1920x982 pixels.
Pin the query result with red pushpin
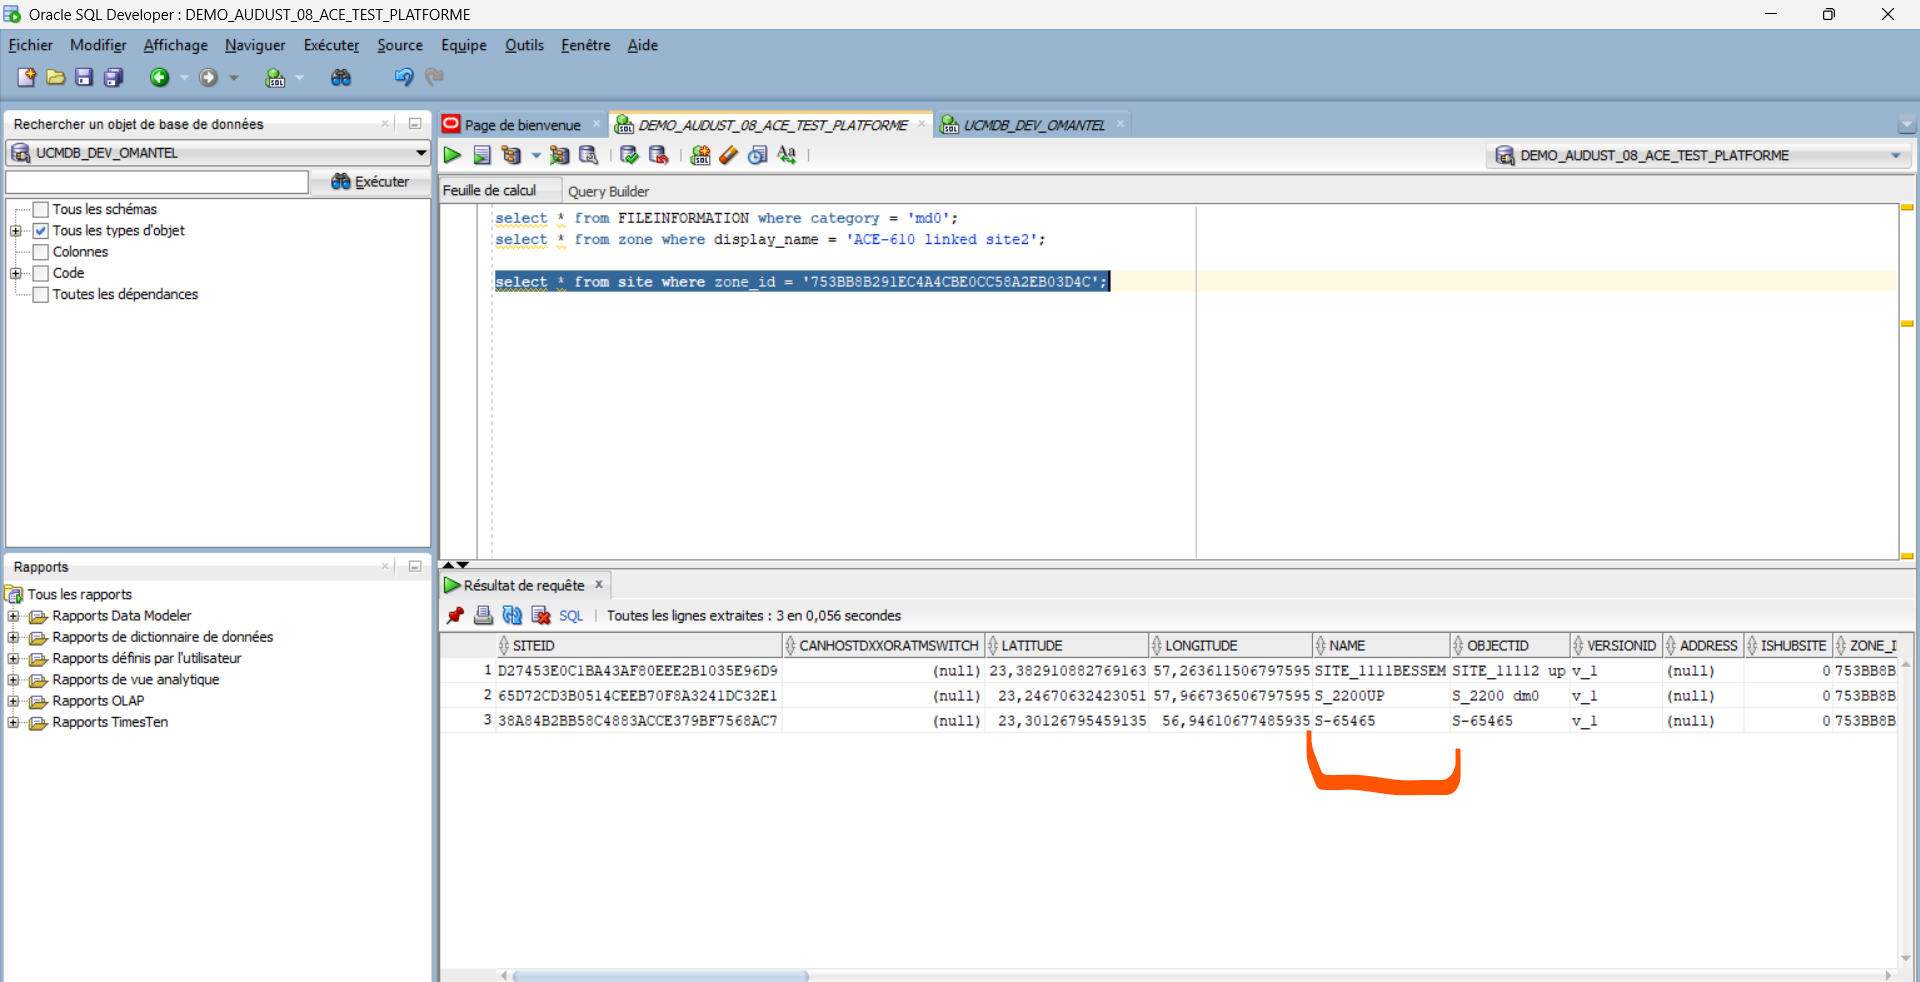(455, 616)
